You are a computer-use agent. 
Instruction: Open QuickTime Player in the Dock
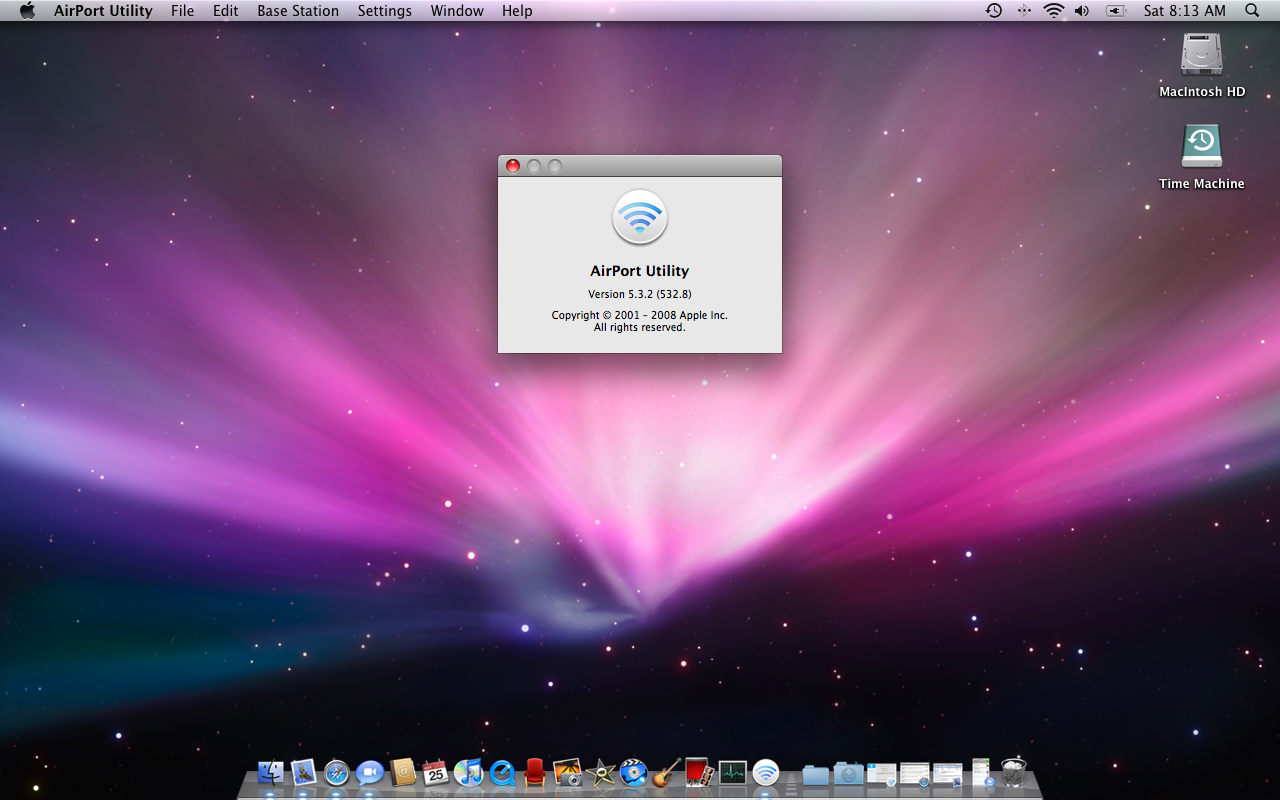[x=502, y=773]
